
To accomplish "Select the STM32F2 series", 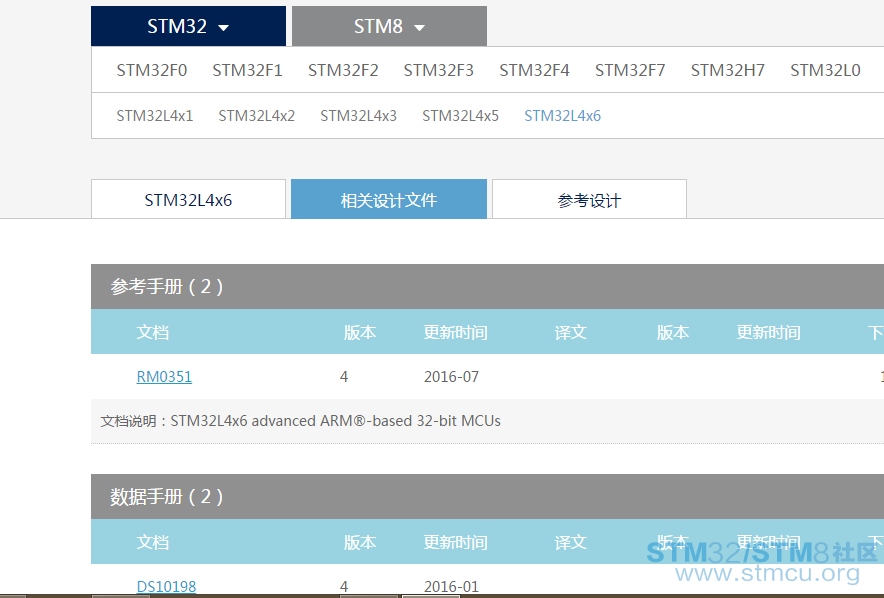I will (343, 70).
